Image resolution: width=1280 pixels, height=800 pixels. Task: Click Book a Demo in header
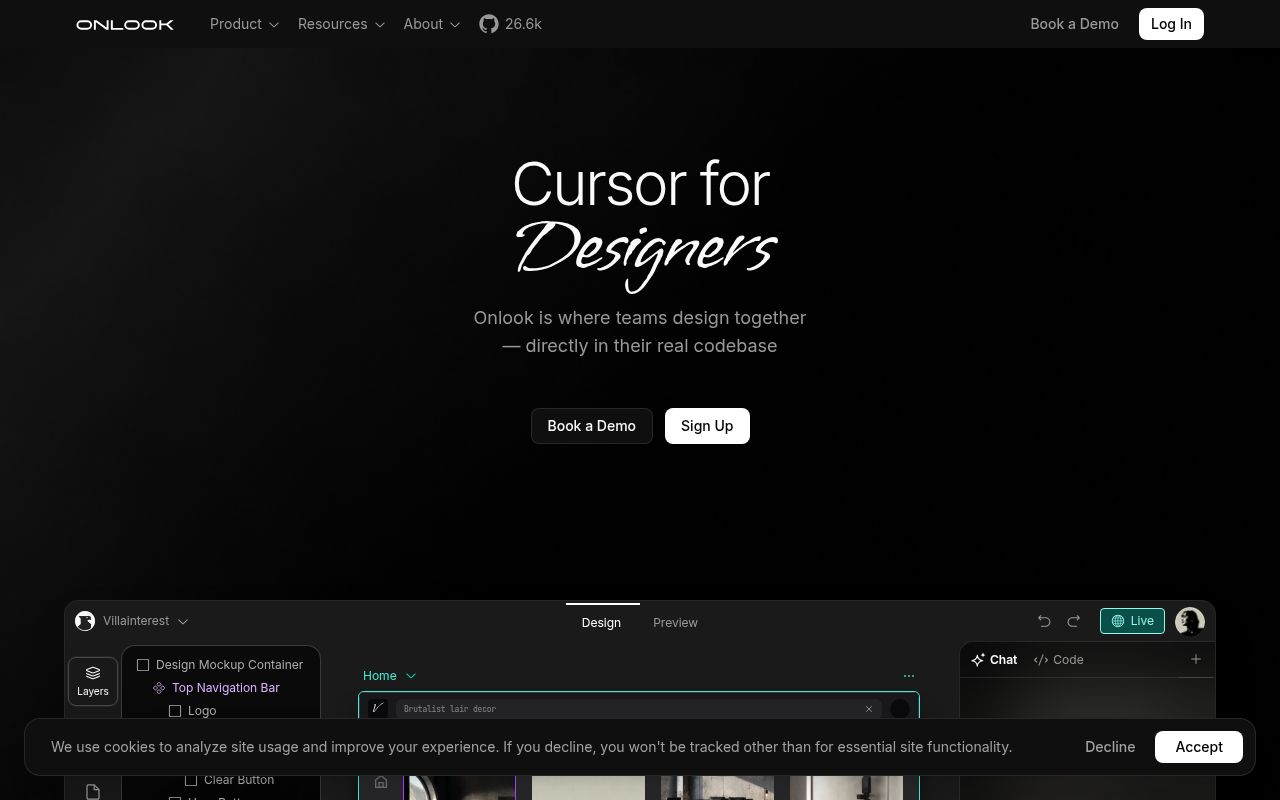pyautogui.click(x=1074, y=24)
